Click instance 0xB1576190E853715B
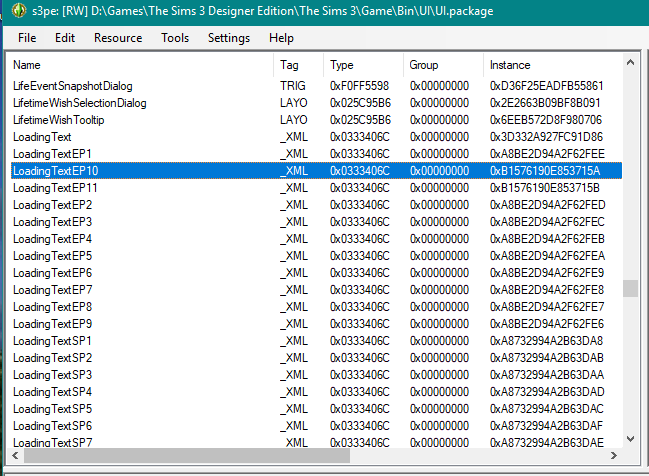The image size is (649, 476). pos(545,188)
